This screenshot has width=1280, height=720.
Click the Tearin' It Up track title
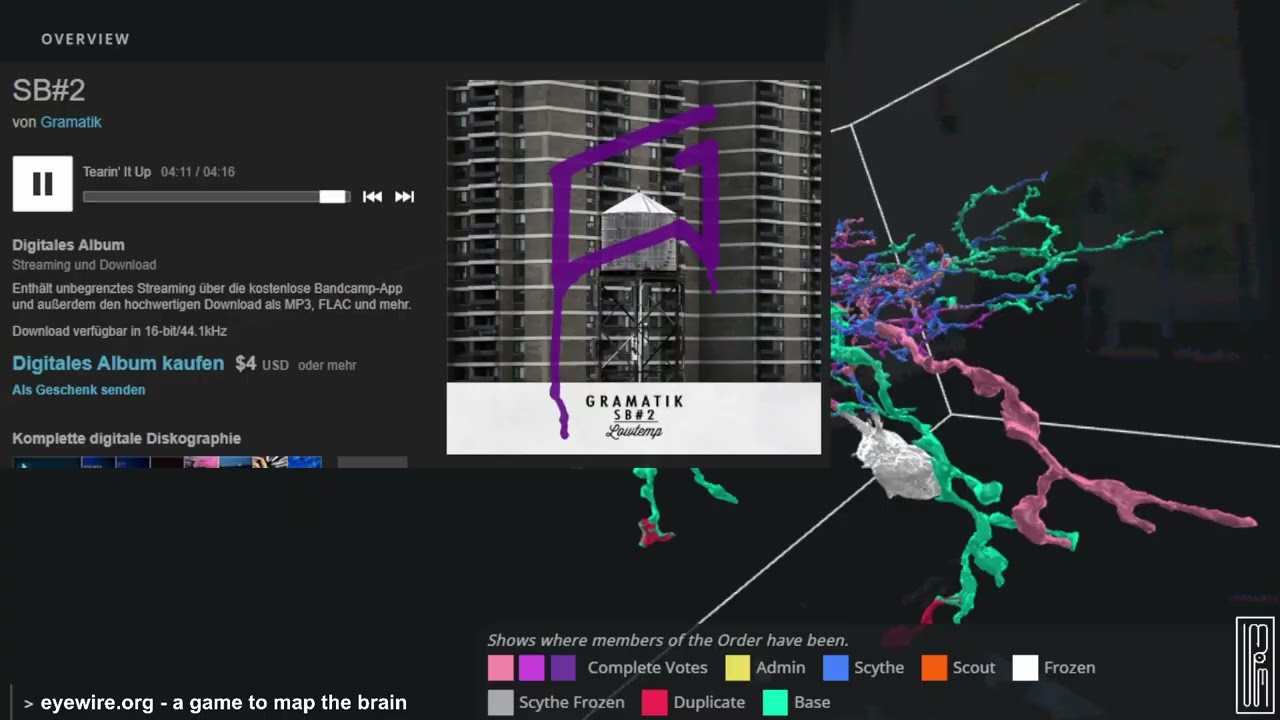pos(117,172)
